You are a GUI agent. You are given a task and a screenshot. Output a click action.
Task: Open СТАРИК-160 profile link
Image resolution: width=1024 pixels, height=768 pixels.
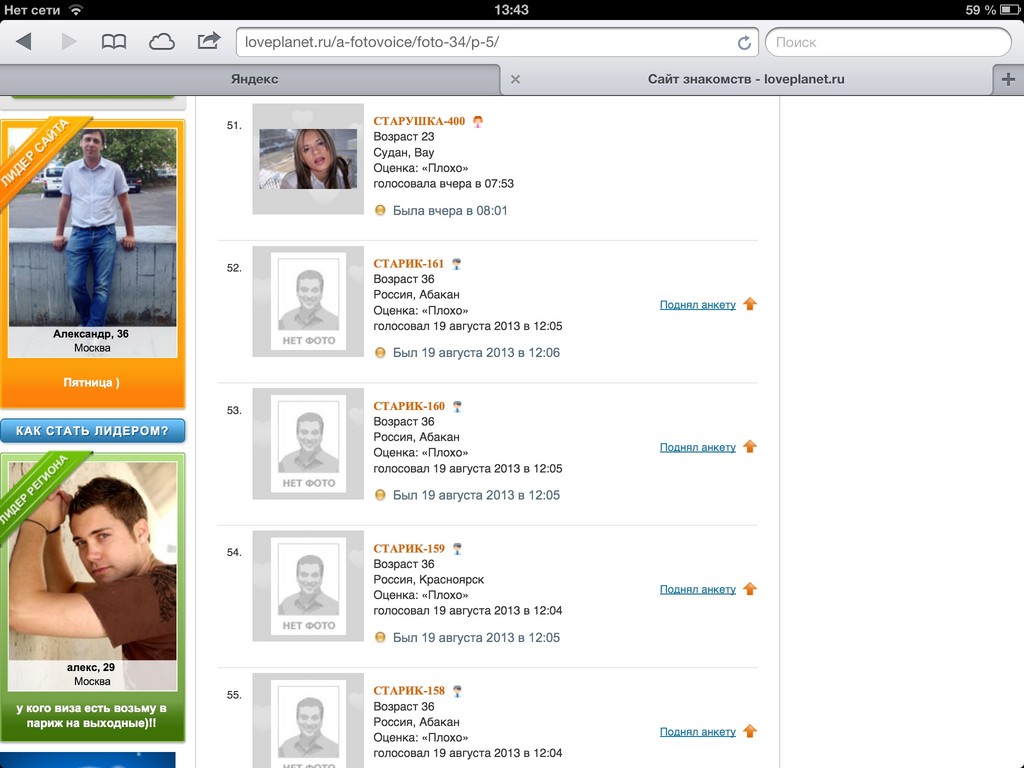(x=409, y=406)
